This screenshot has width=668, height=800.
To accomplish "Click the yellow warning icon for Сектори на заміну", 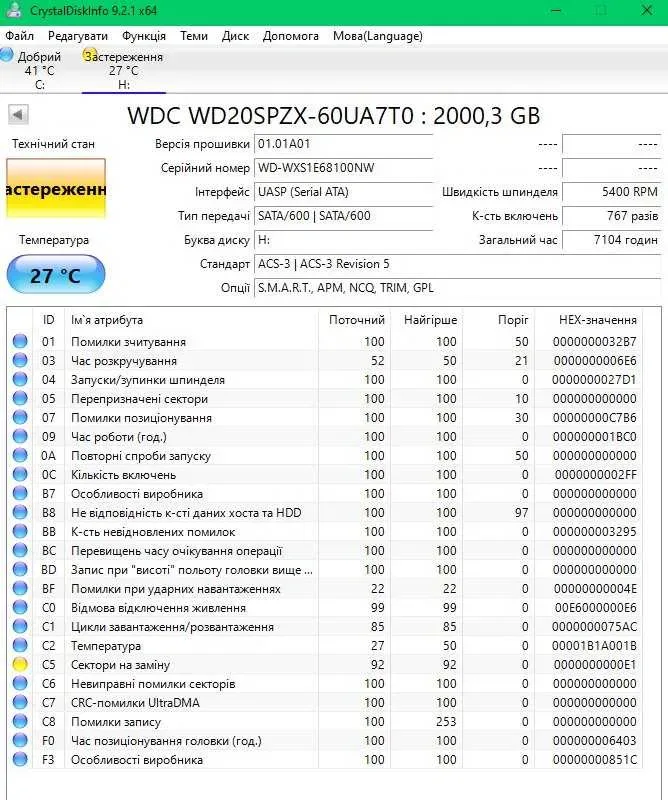I will (20, 664).
